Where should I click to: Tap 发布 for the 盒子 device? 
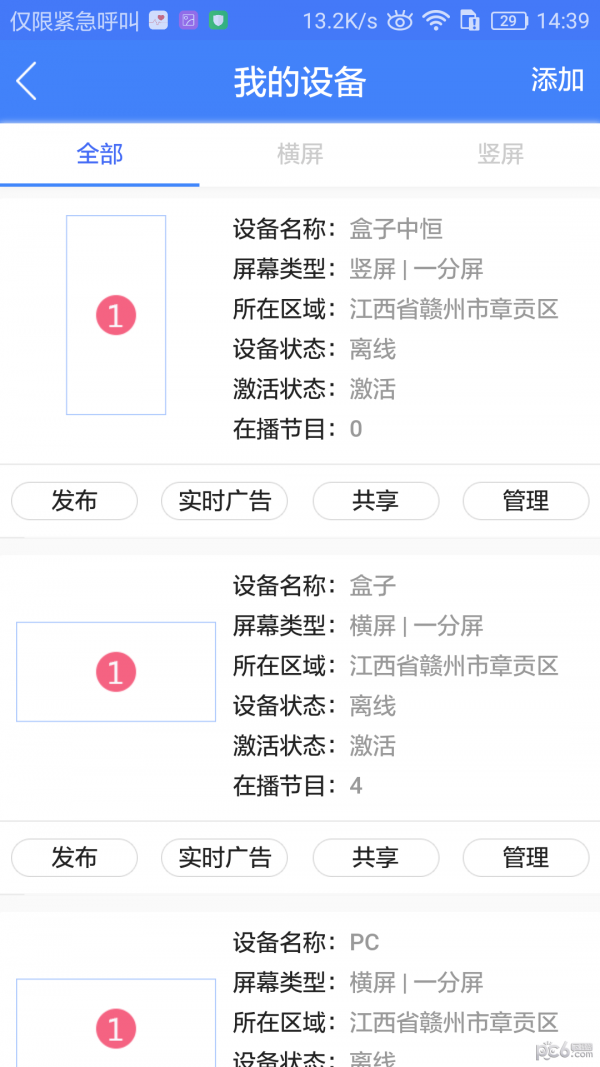coord(74,857)
